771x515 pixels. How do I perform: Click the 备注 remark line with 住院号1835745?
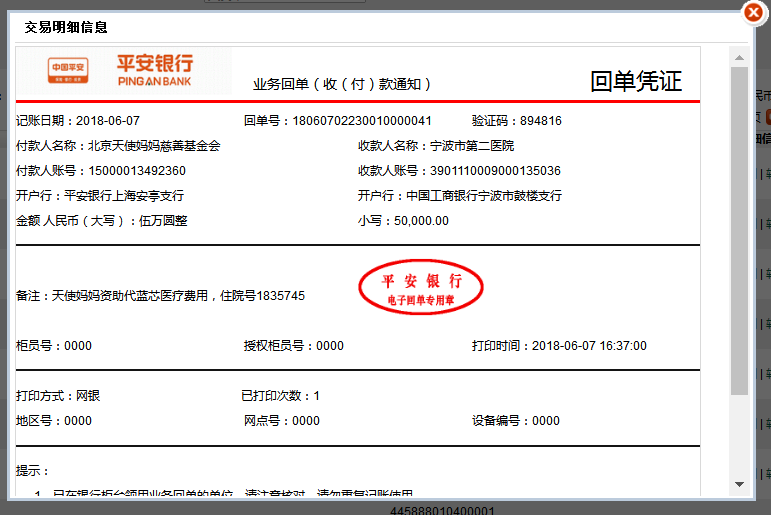(x=160, y=296)
